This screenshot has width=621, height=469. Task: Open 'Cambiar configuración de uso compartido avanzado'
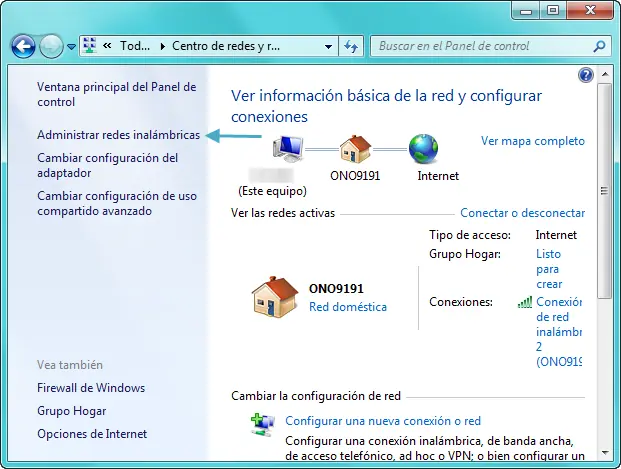[x=117, y=203]
